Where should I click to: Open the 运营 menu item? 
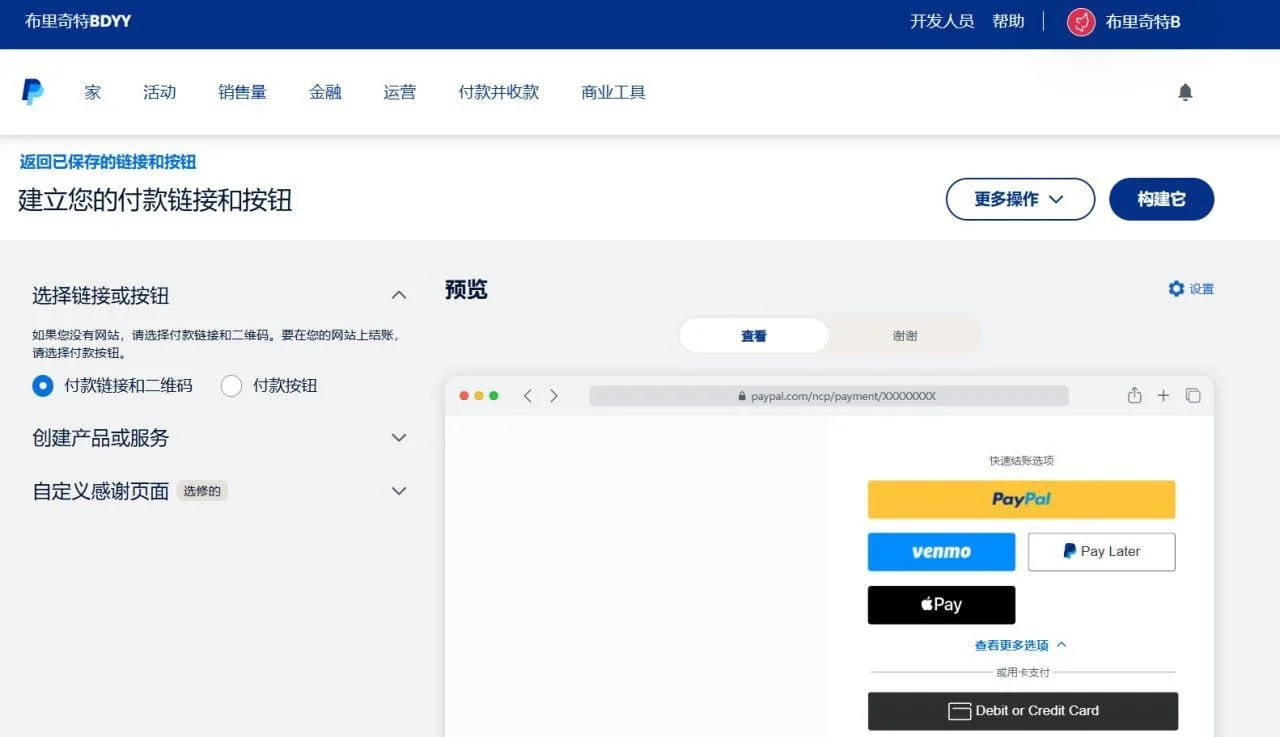pos(400,92)
